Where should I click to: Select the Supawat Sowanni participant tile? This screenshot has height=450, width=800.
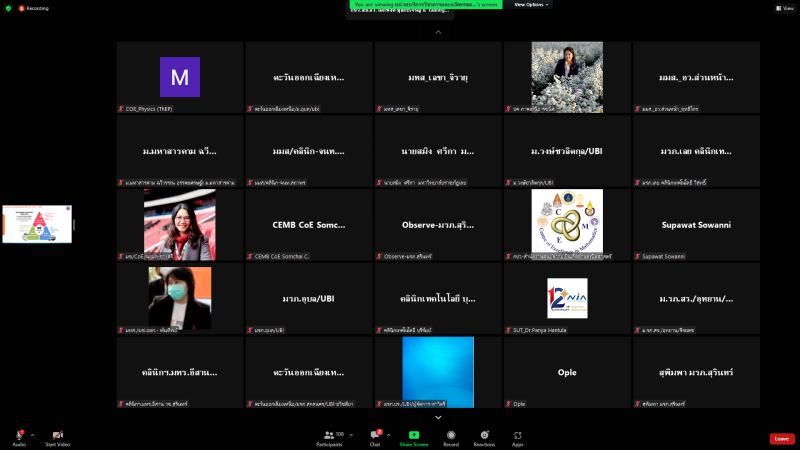(x=696, y=224)
